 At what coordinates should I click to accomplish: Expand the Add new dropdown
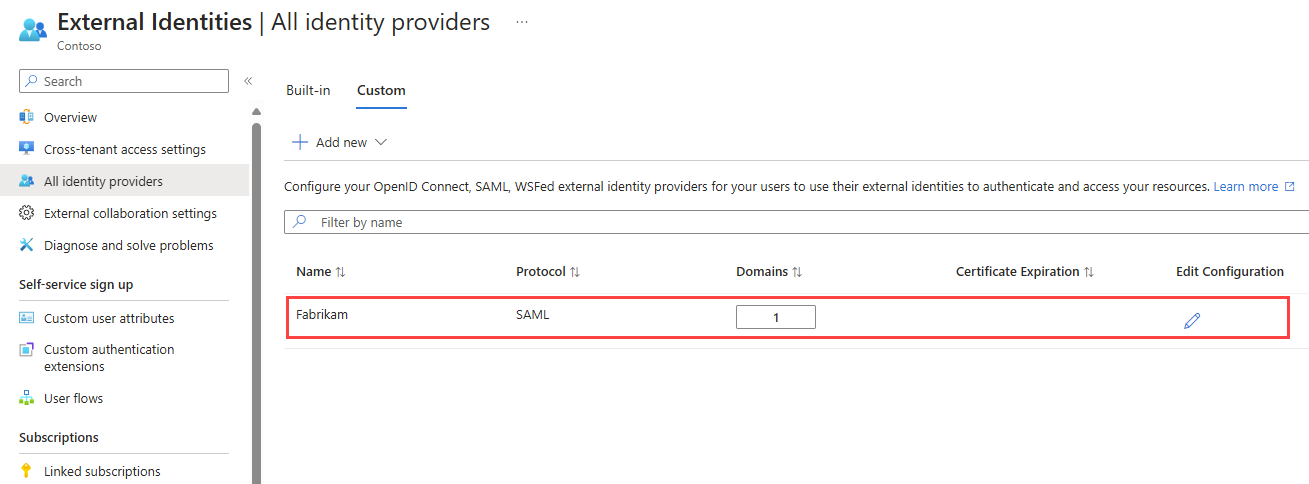339,142
